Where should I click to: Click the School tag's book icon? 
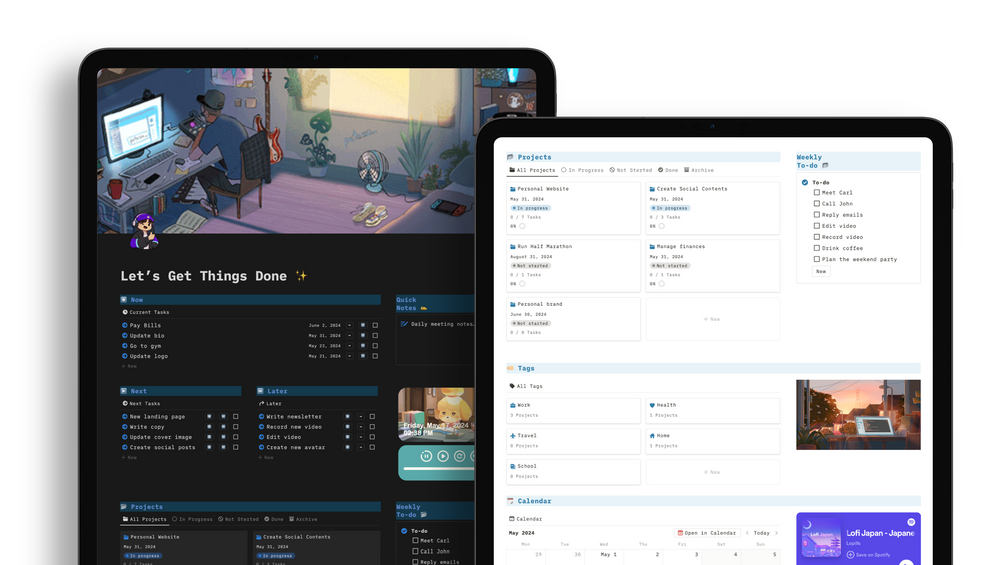tap(513, 466)
